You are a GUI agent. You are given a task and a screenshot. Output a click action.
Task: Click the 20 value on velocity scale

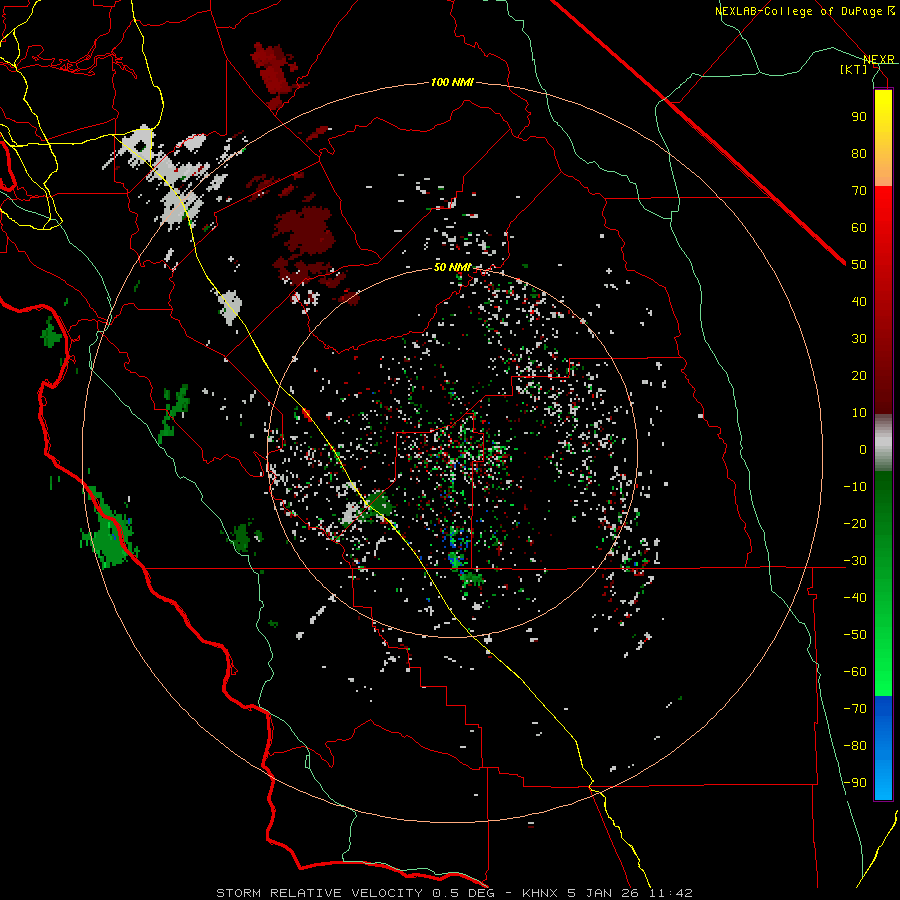pyautogui.click(x=859, y=376)
